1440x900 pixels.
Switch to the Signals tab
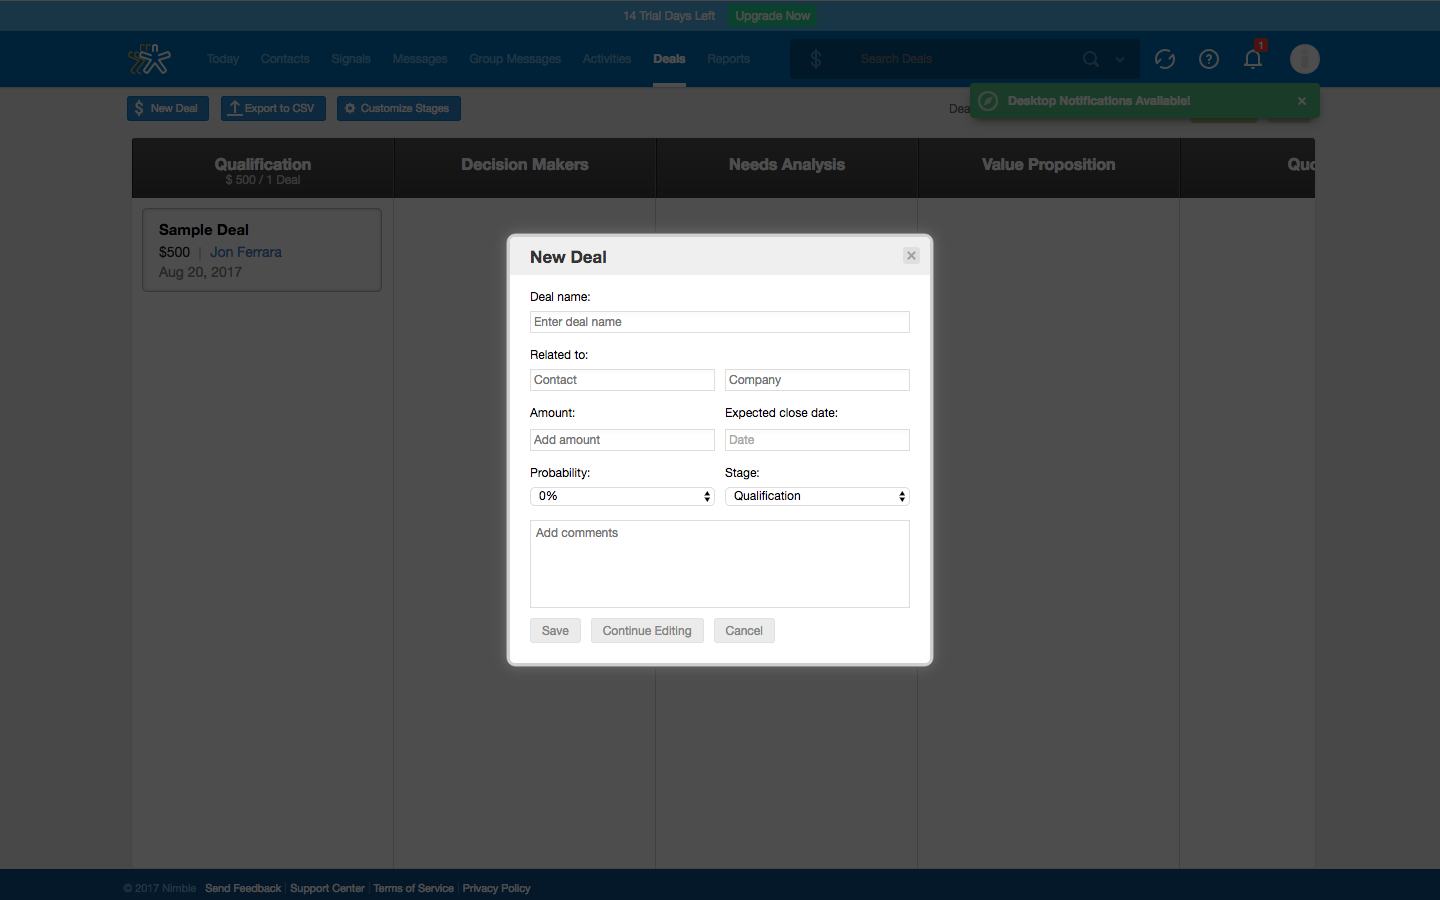click(x=351, y=59)
